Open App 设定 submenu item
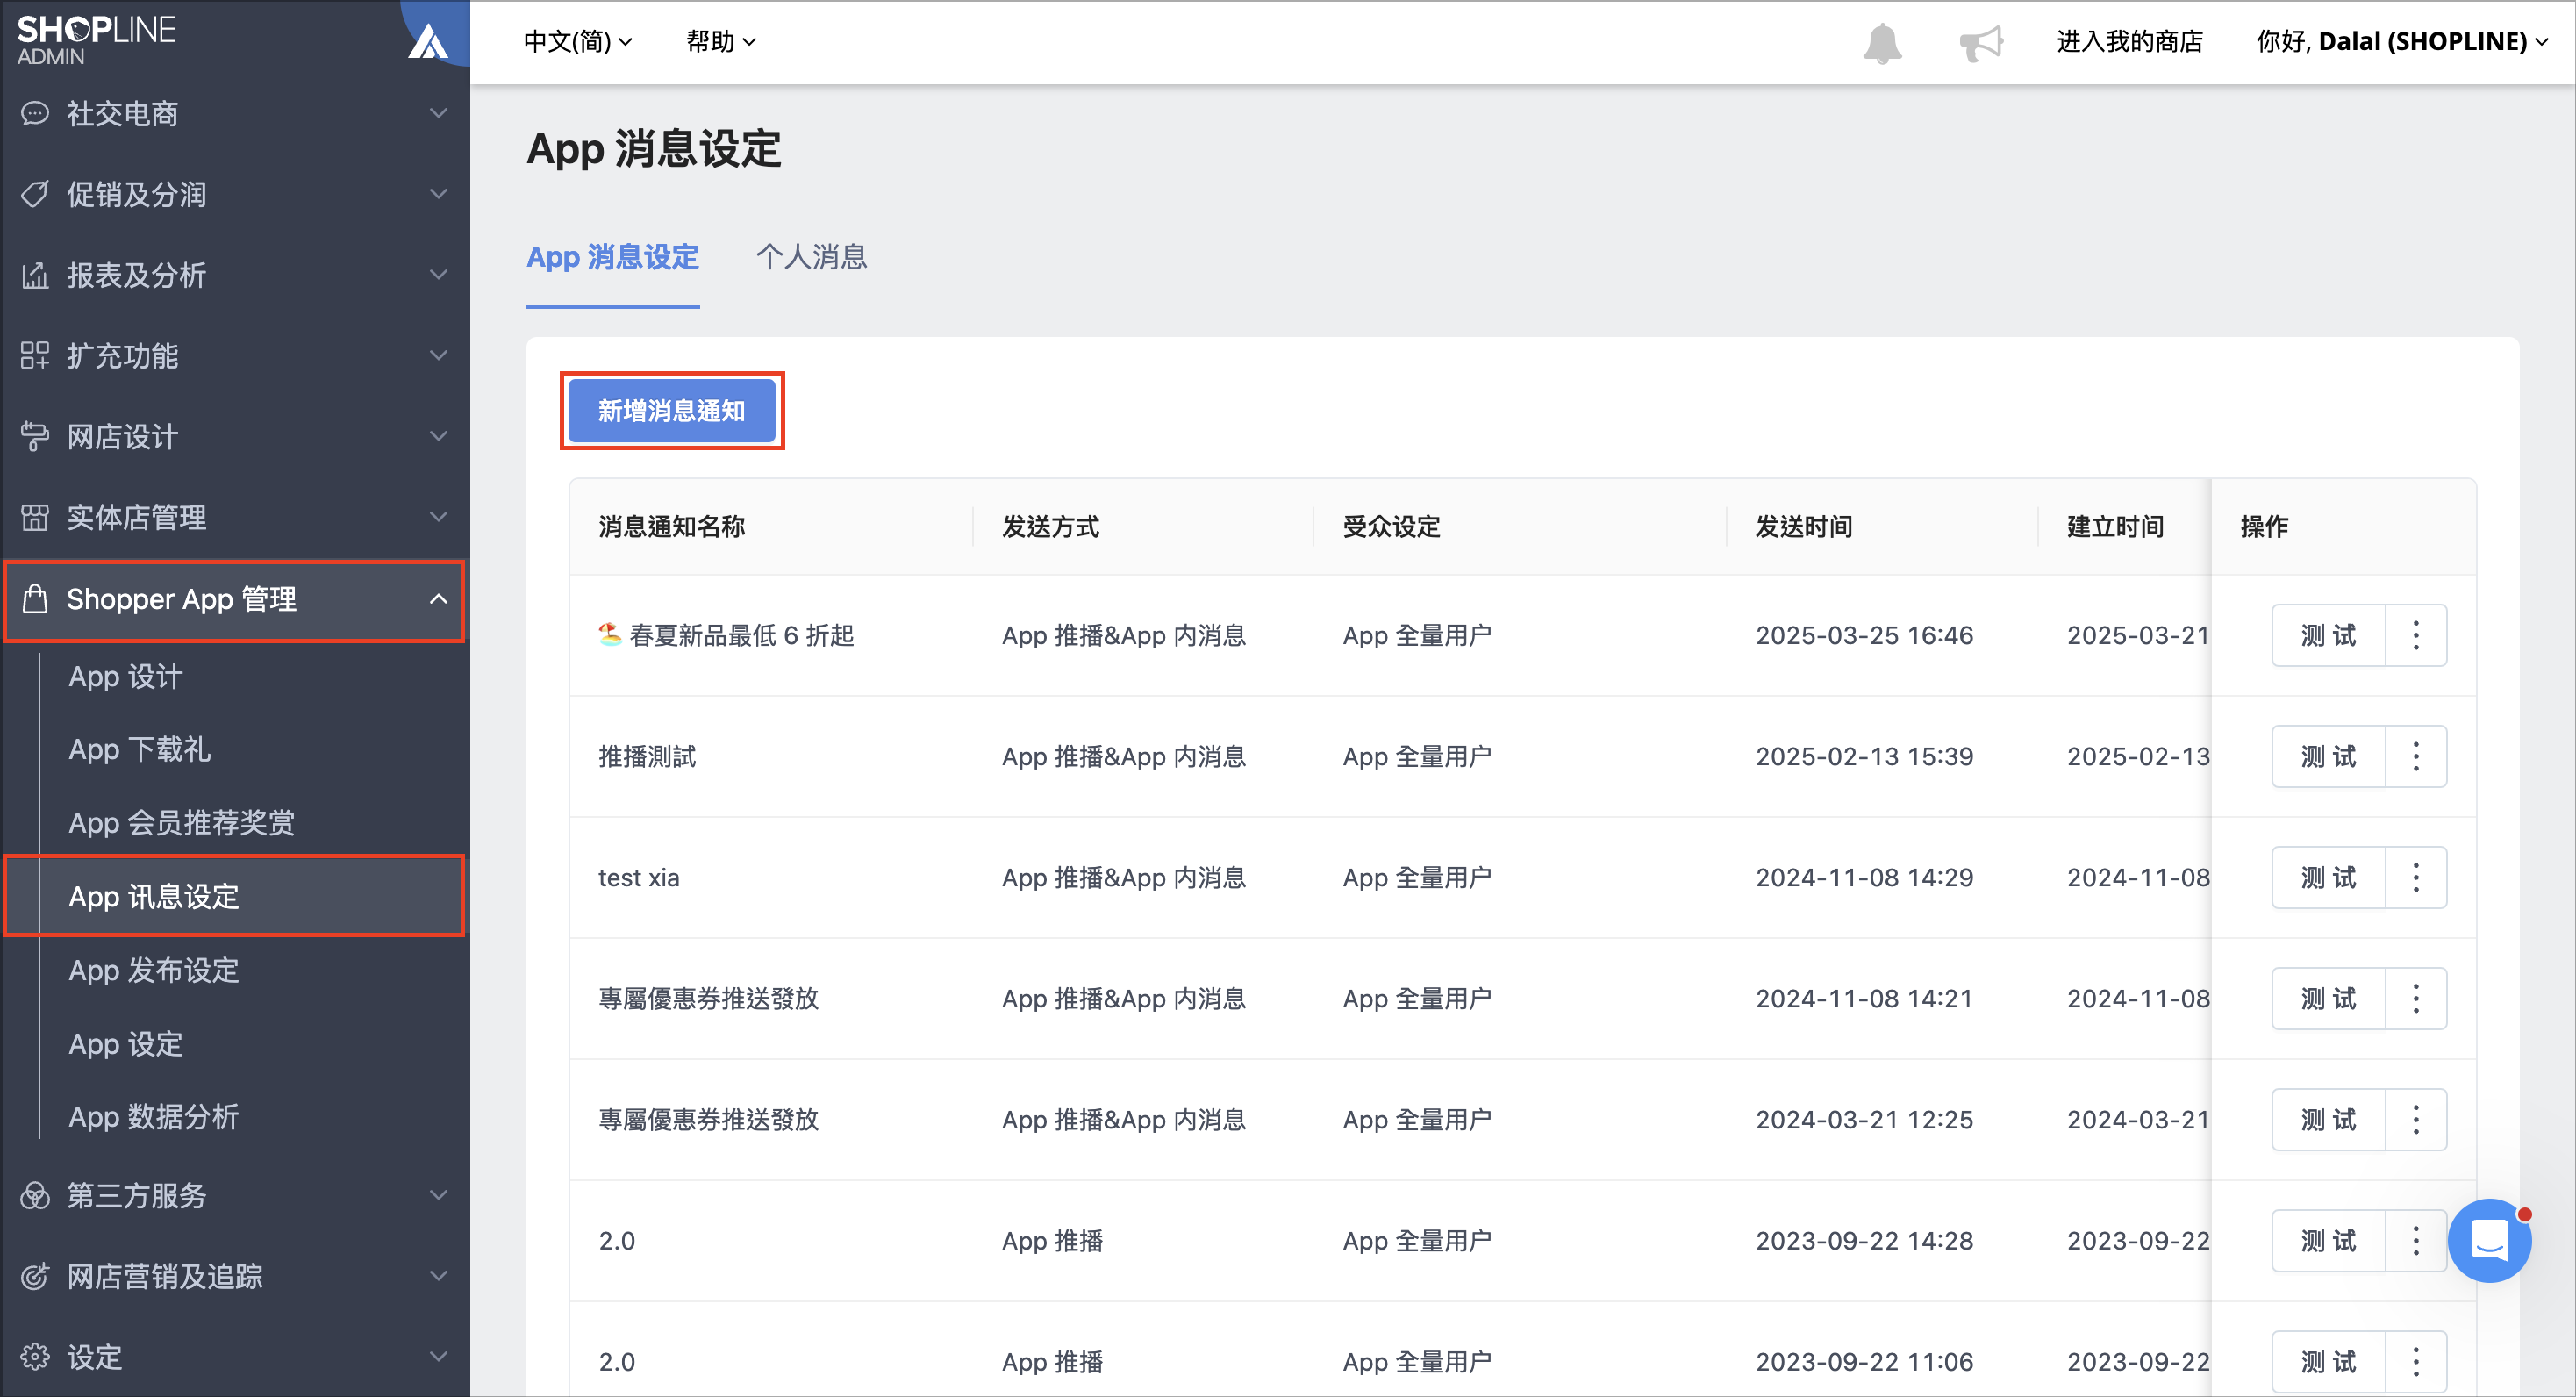 126,1045
